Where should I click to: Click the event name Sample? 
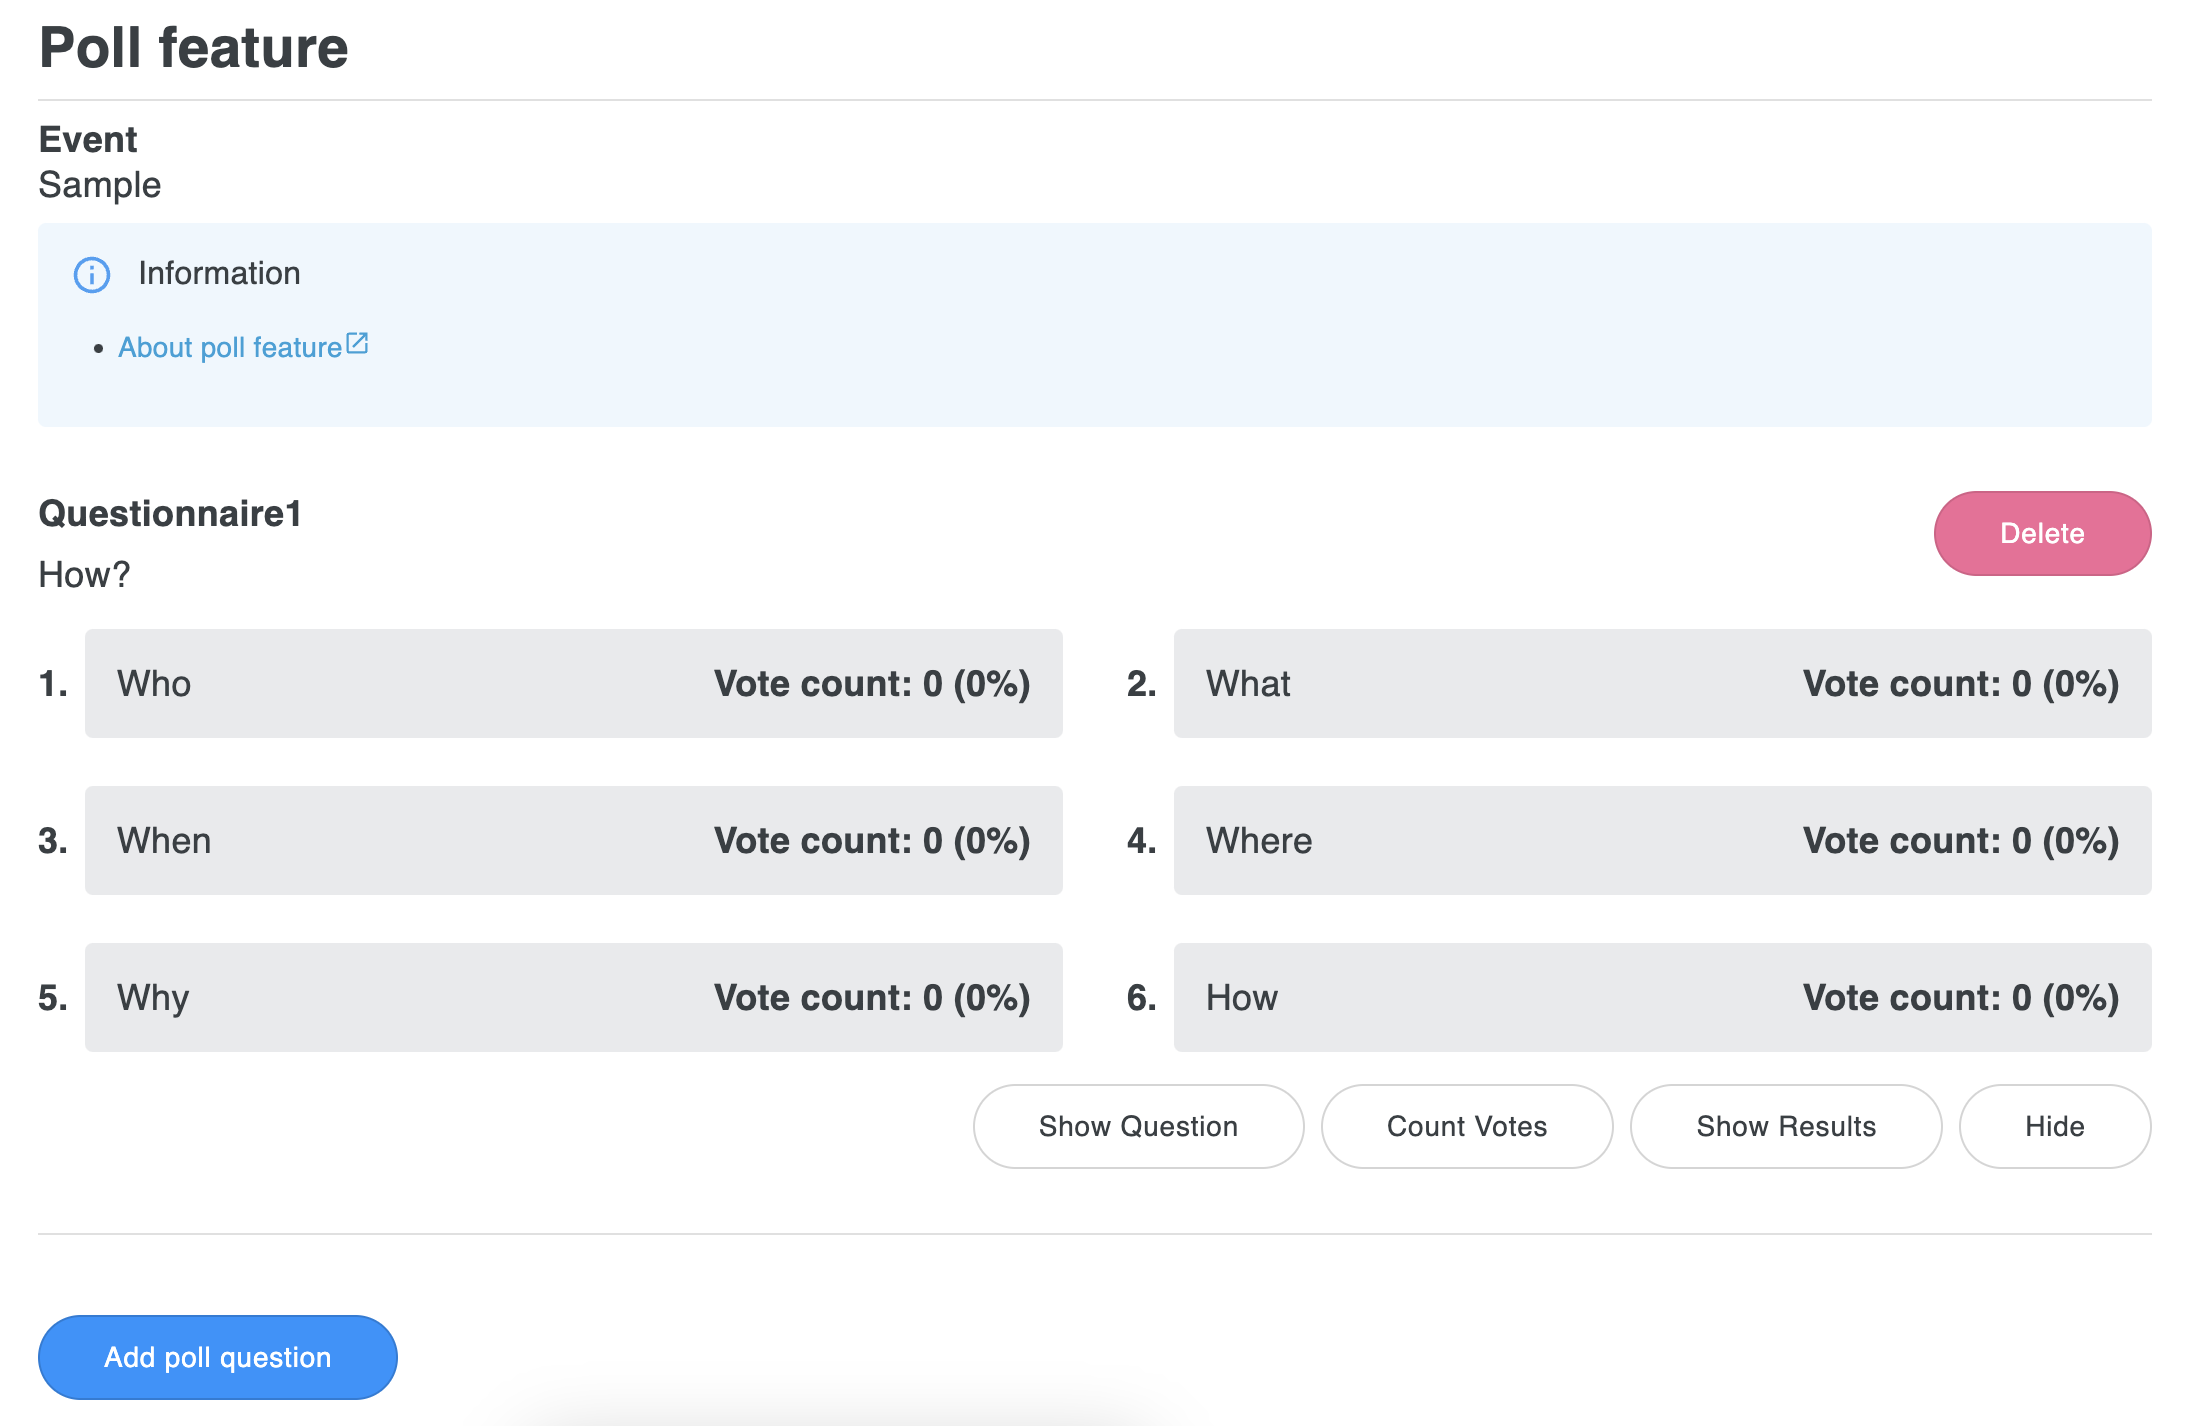tap(99, 185)
